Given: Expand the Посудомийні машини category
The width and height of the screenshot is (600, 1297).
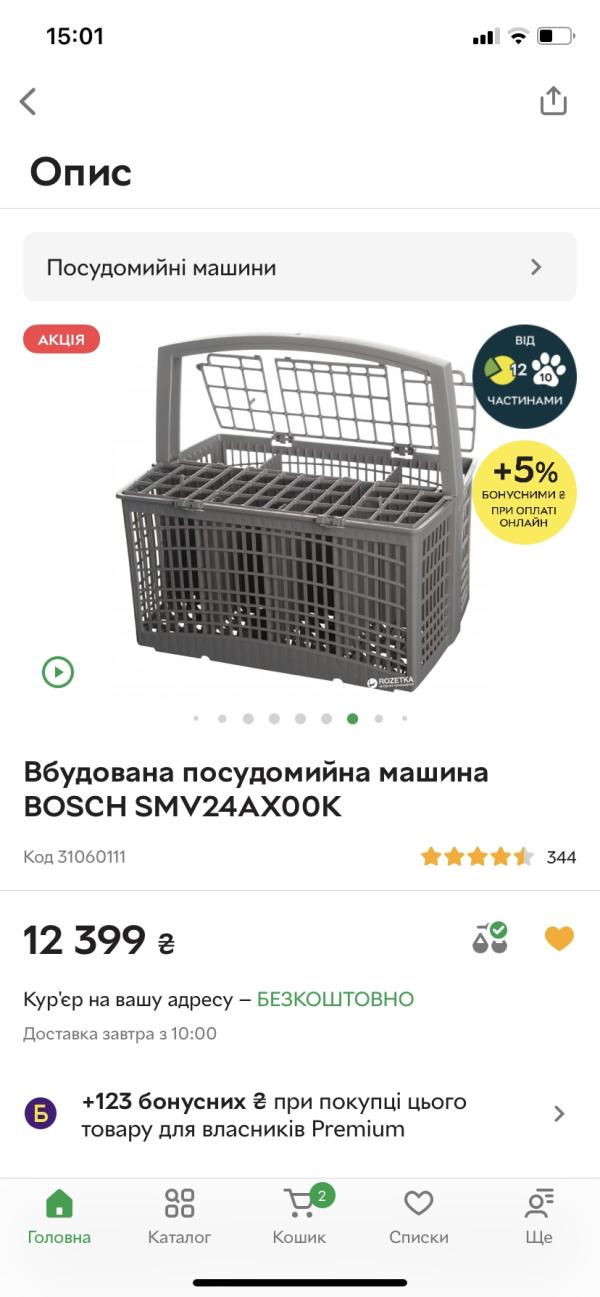Looking at the screenshot, I should pos(300,267).
